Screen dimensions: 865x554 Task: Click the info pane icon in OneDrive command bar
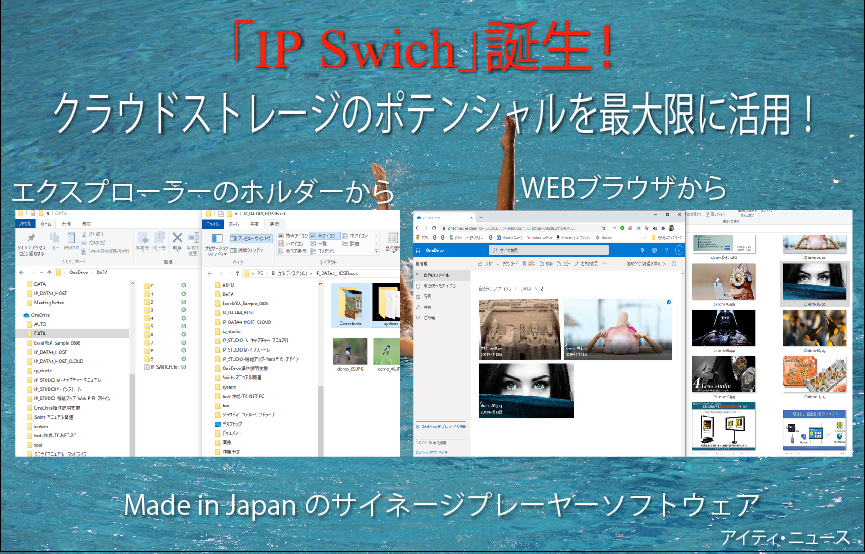(674, 264)
